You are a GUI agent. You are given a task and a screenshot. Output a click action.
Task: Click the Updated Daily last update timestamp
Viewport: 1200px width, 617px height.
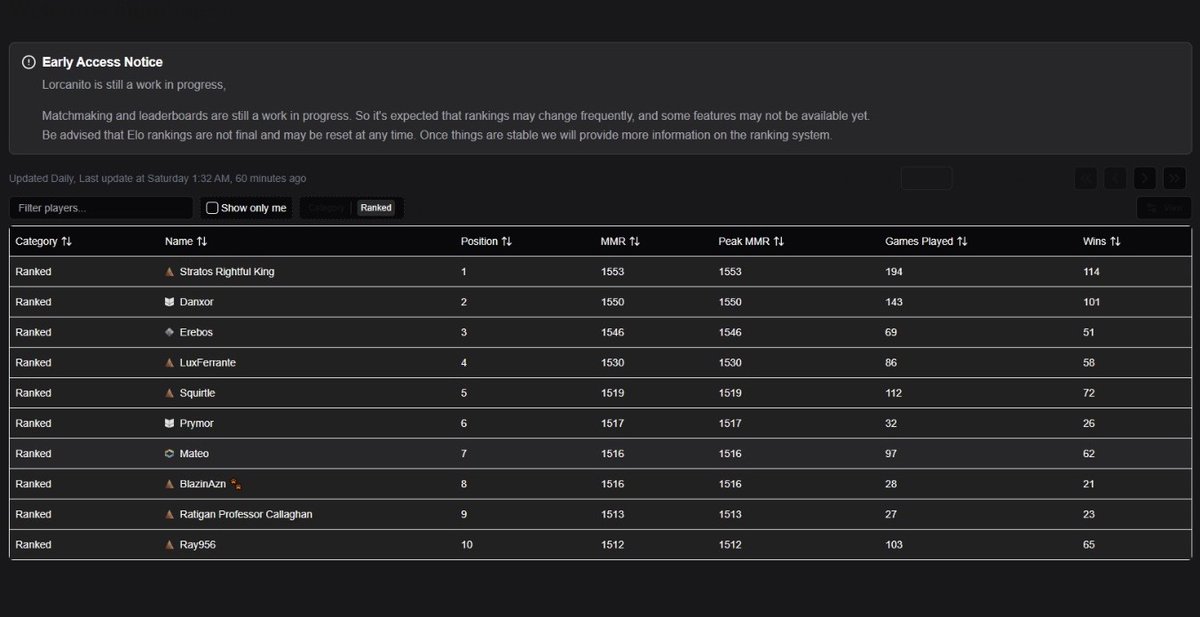pyautogui.click(x=158, y=178)
